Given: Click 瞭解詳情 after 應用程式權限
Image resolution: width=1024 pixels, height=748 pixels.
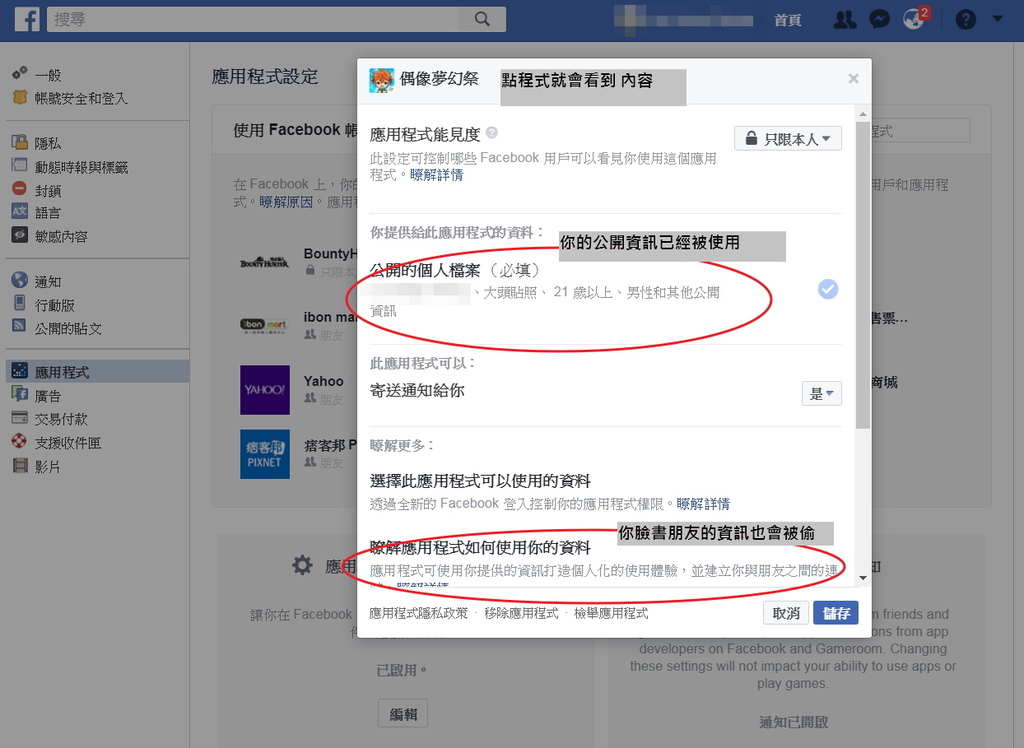Looking at the screenshot, I should pyautogui.click(x=703, y=504).
